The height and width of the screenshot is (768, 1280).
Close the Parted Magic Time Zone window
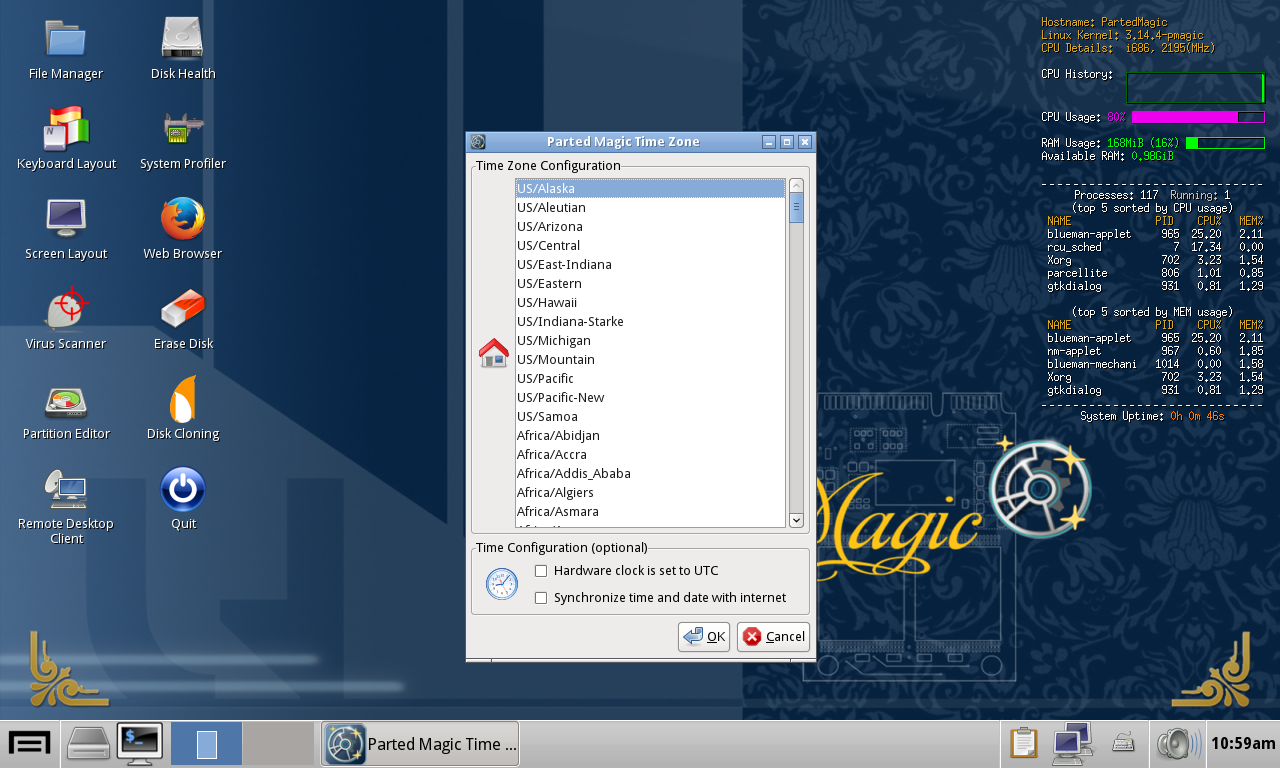pos(804,142)
